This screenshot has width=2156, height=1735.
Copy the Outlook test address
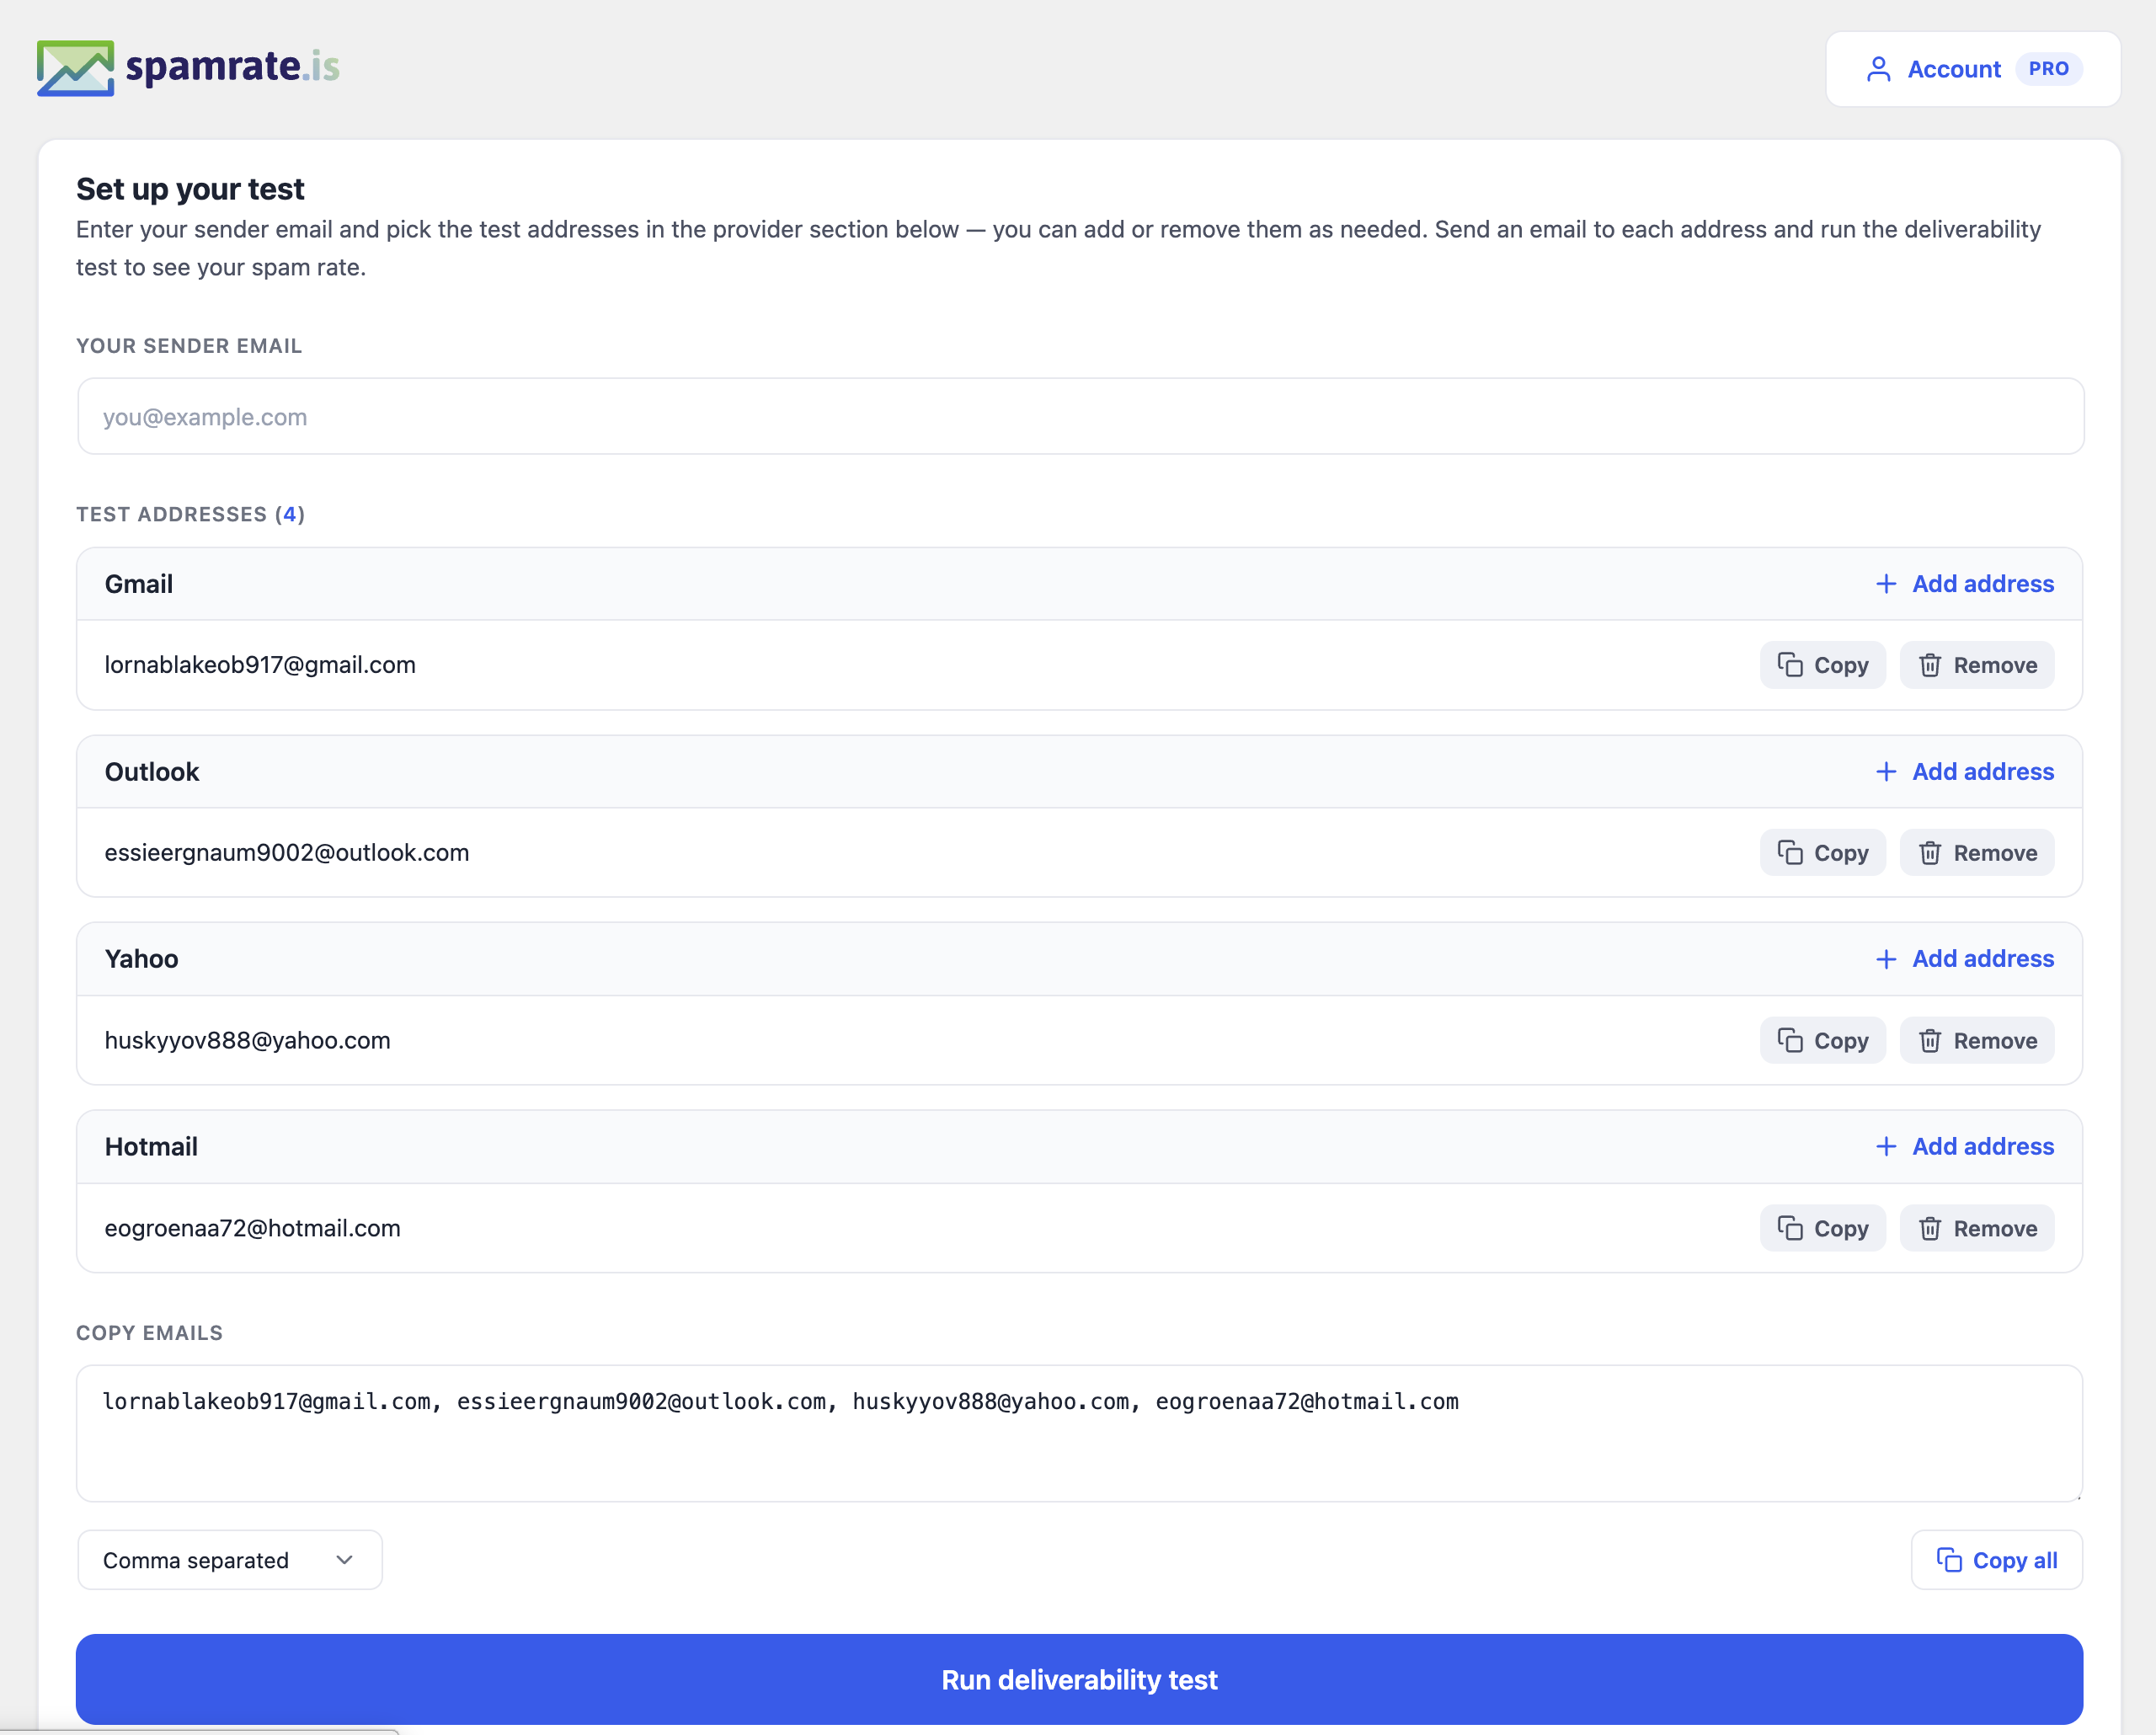[1823, 852]
